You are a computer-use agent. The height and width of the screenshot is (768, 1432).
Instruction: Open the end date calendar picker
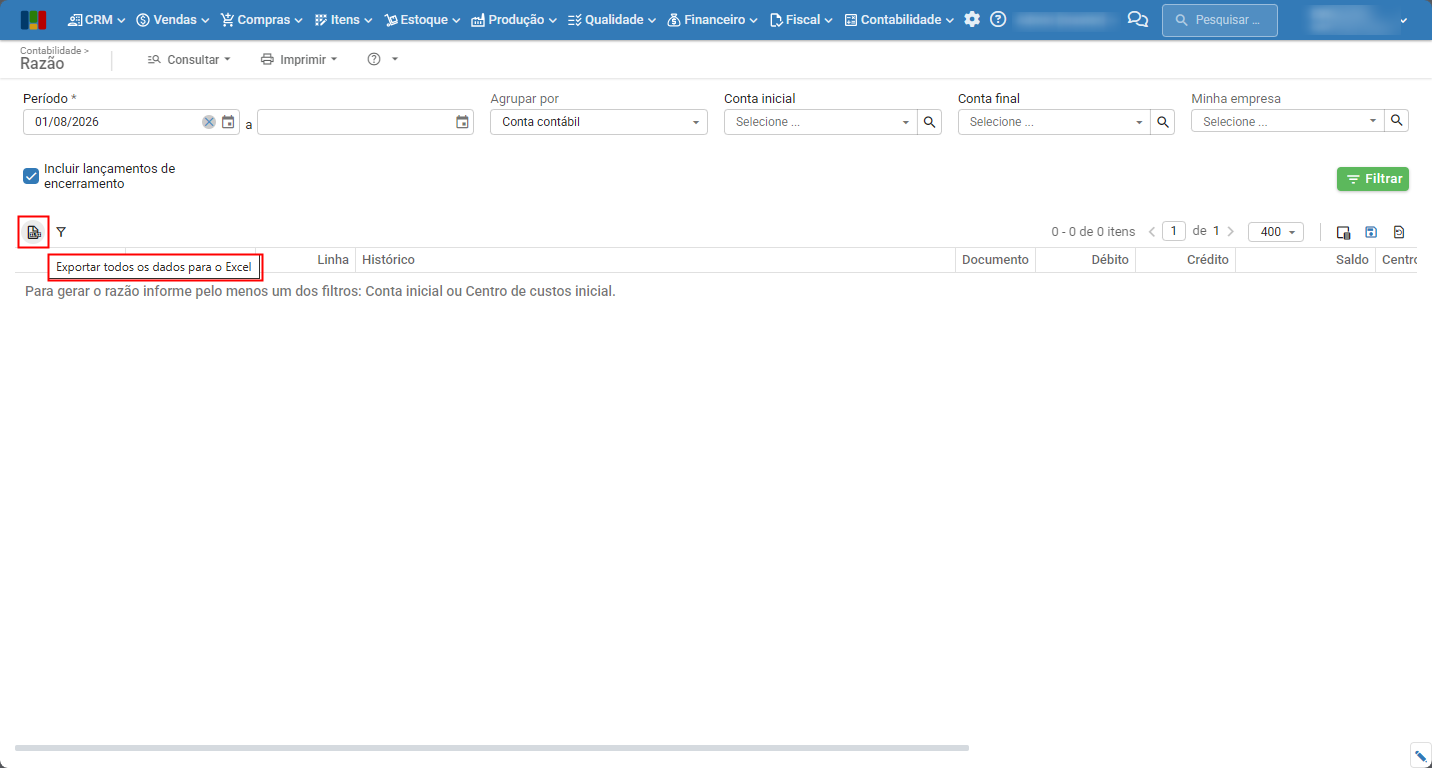(x=462, y=122)
